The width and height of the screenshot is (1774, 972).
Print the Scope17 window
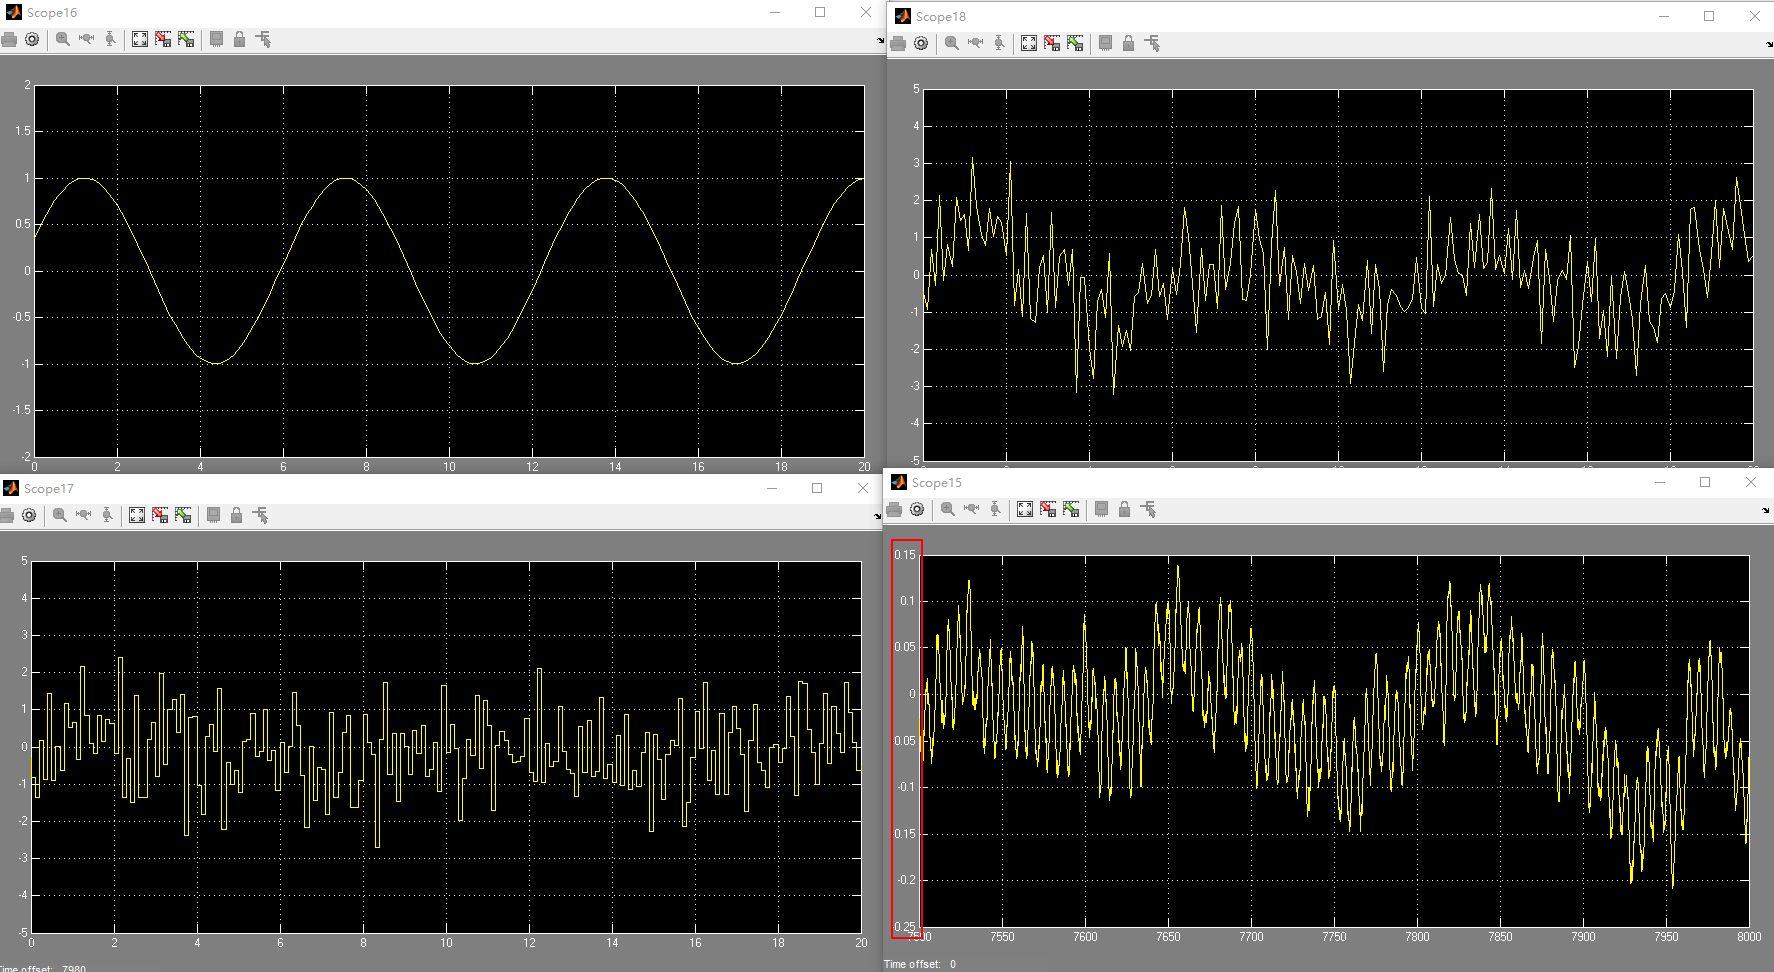coord(6,515)
